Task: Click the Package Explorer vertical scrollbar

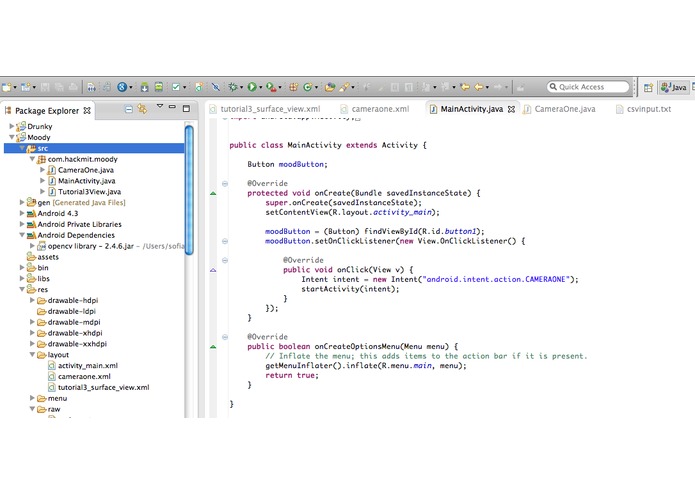Action: pos(189,191)
